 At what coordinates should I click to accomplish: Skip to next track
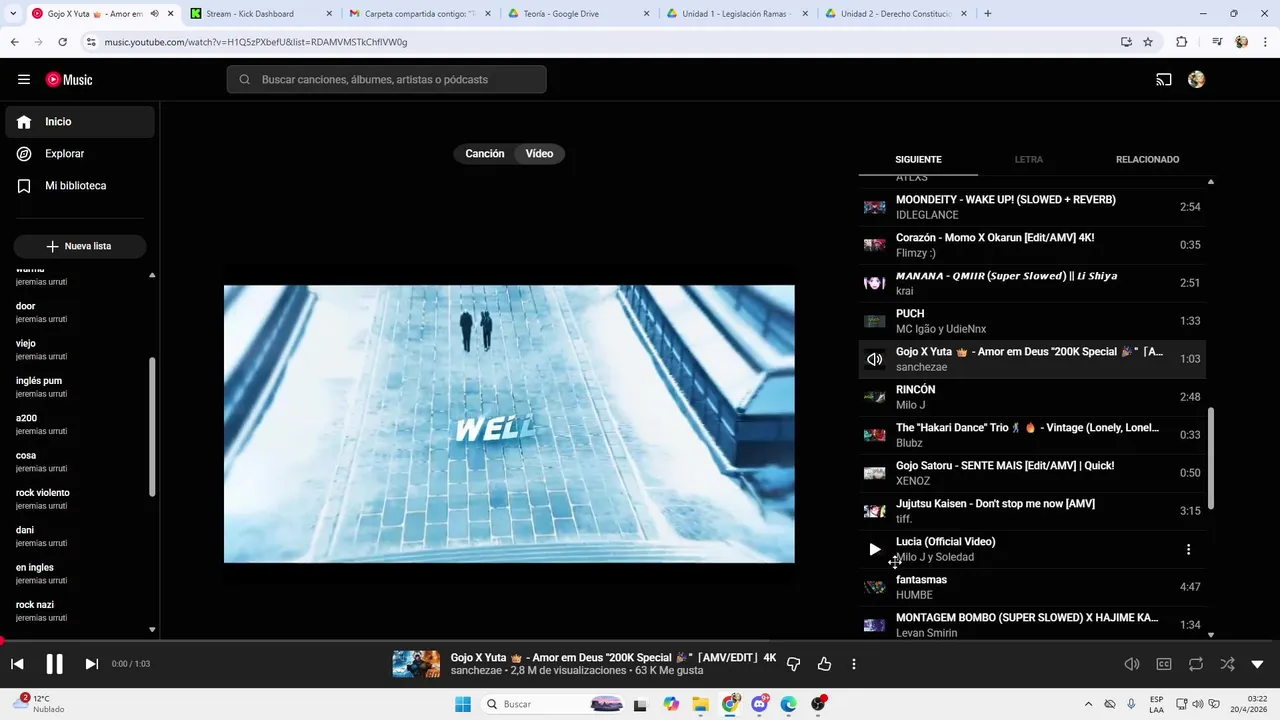click(91, 664)
